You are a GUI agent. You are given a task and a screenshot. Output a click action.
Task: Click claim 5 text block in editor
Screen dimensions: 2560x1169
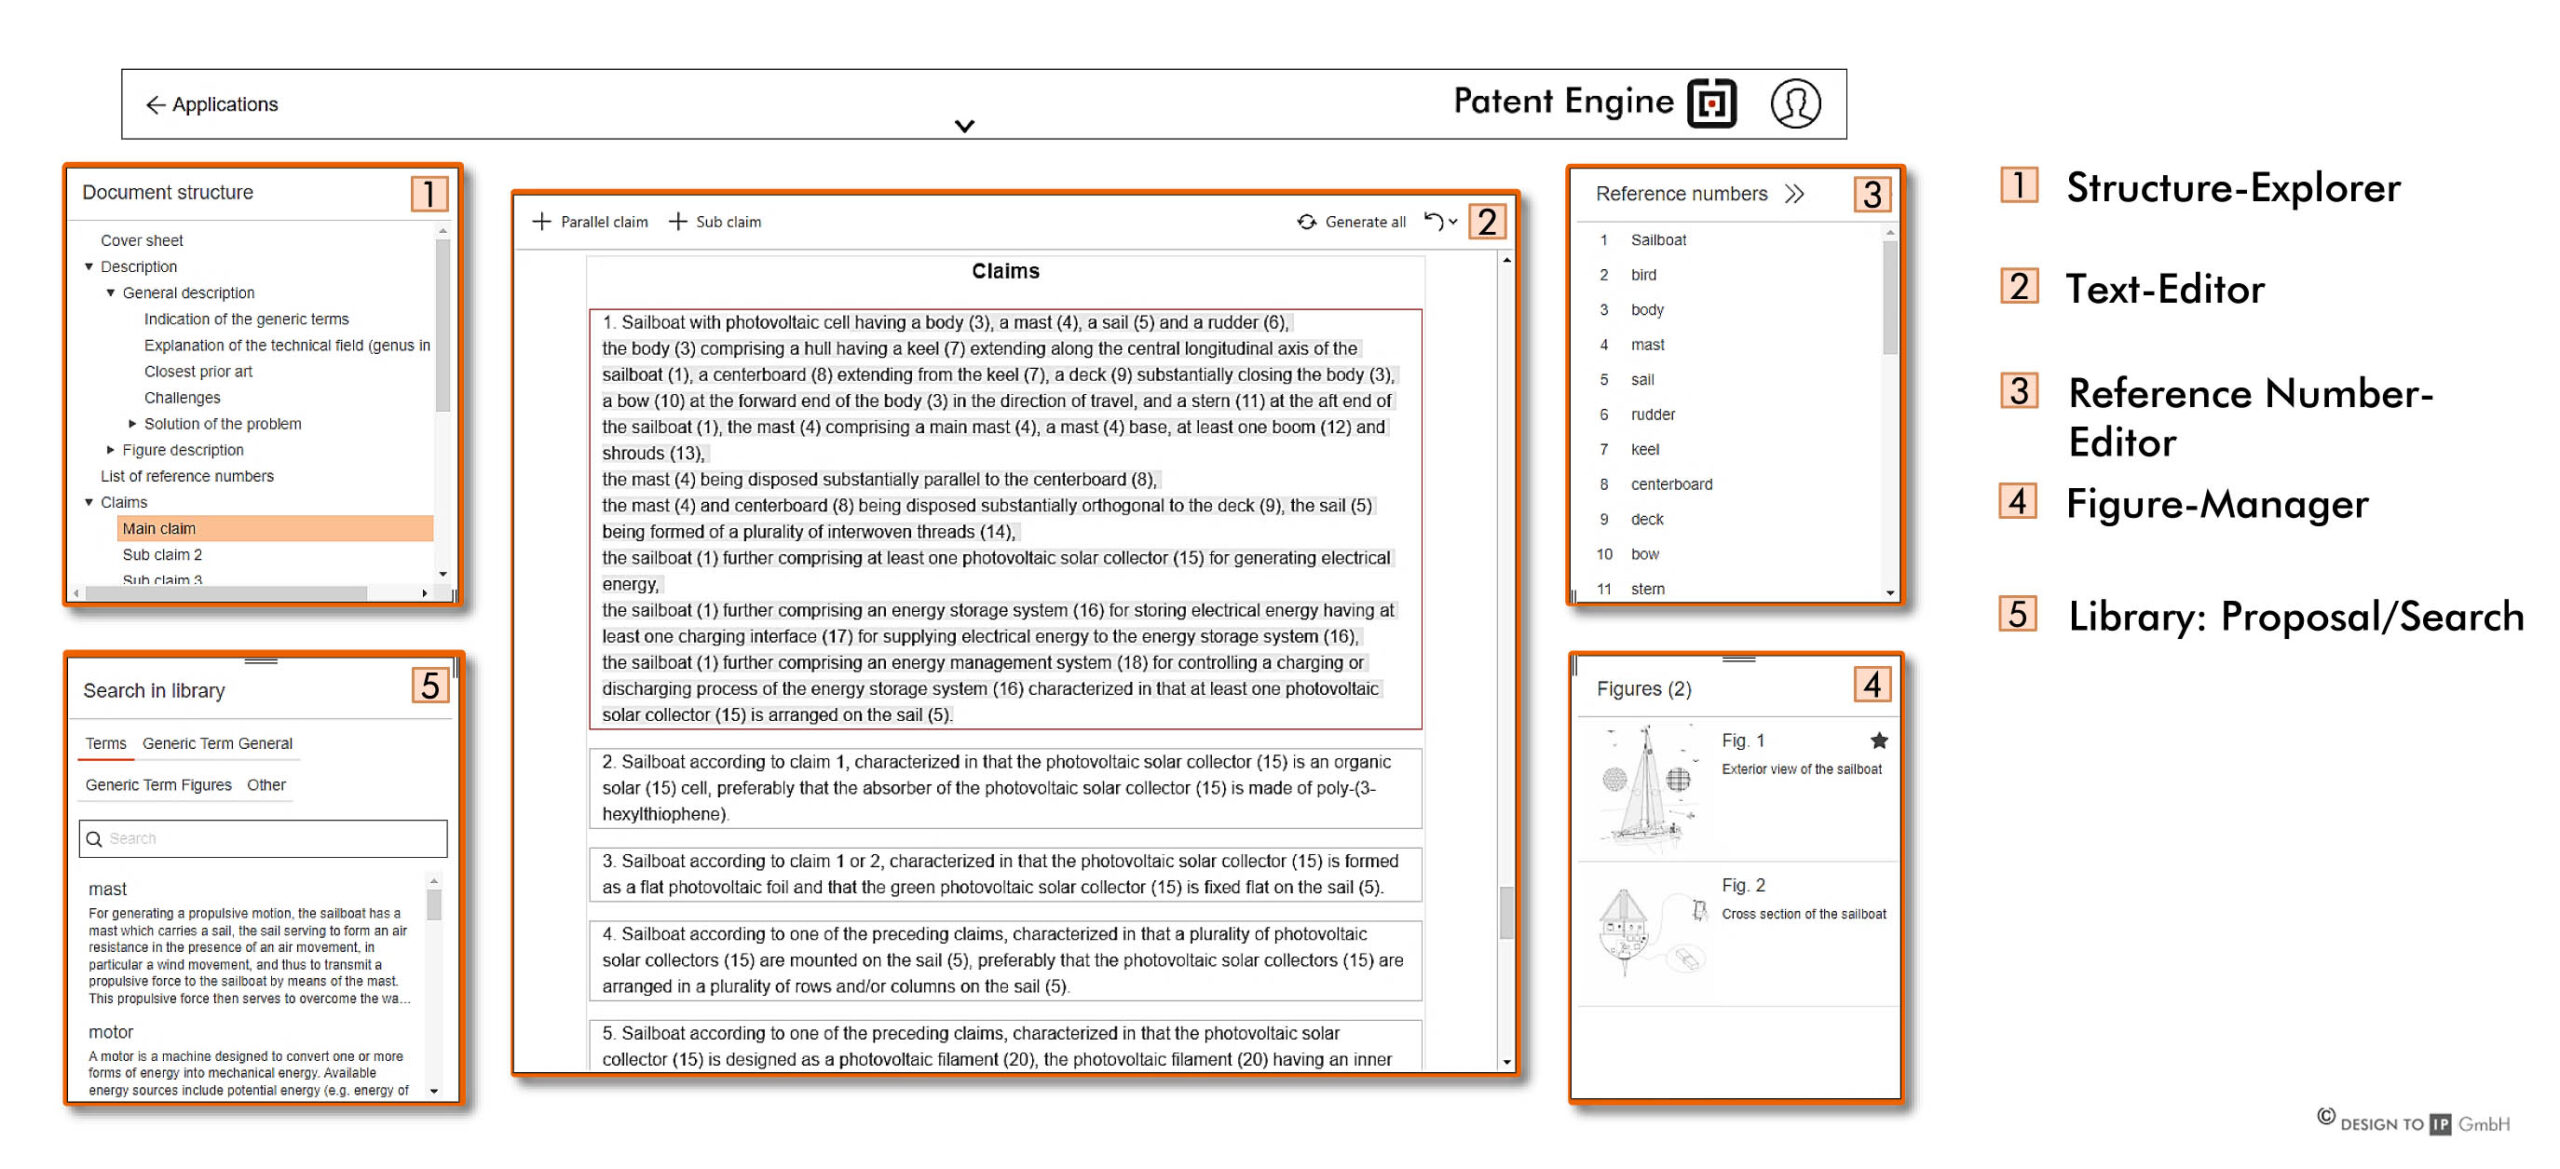click(1005, 1046)
